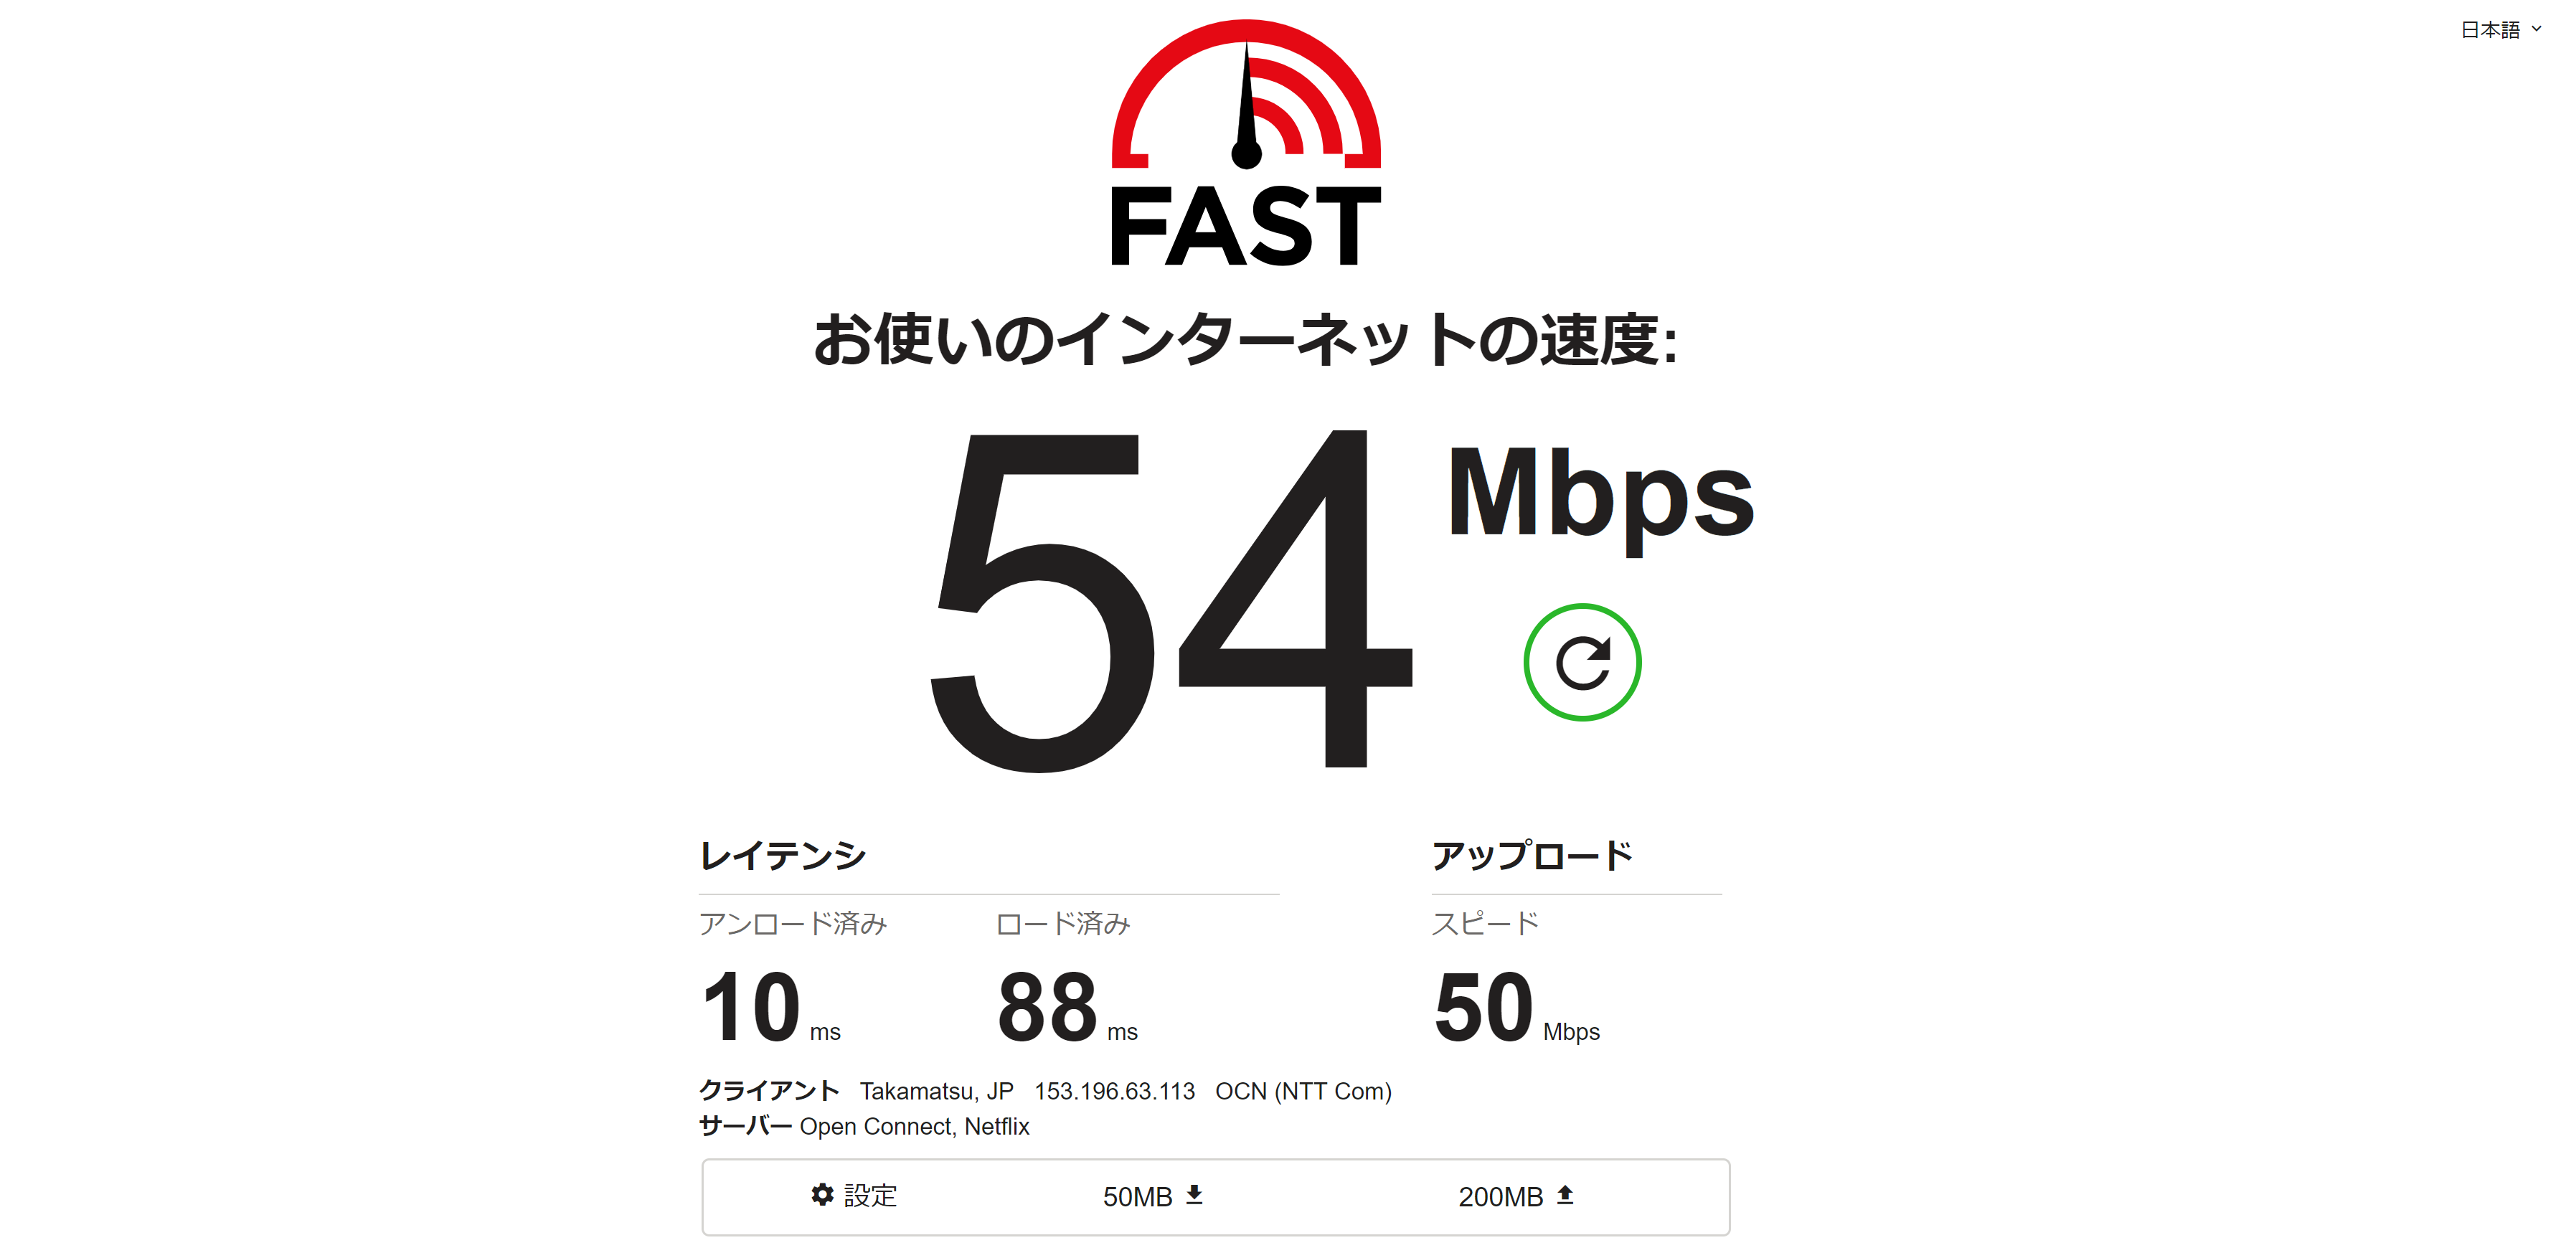Click the loaded latency 88 ms value
This screenshot has width=2576, height=1258.
tap(1067, 1007)
